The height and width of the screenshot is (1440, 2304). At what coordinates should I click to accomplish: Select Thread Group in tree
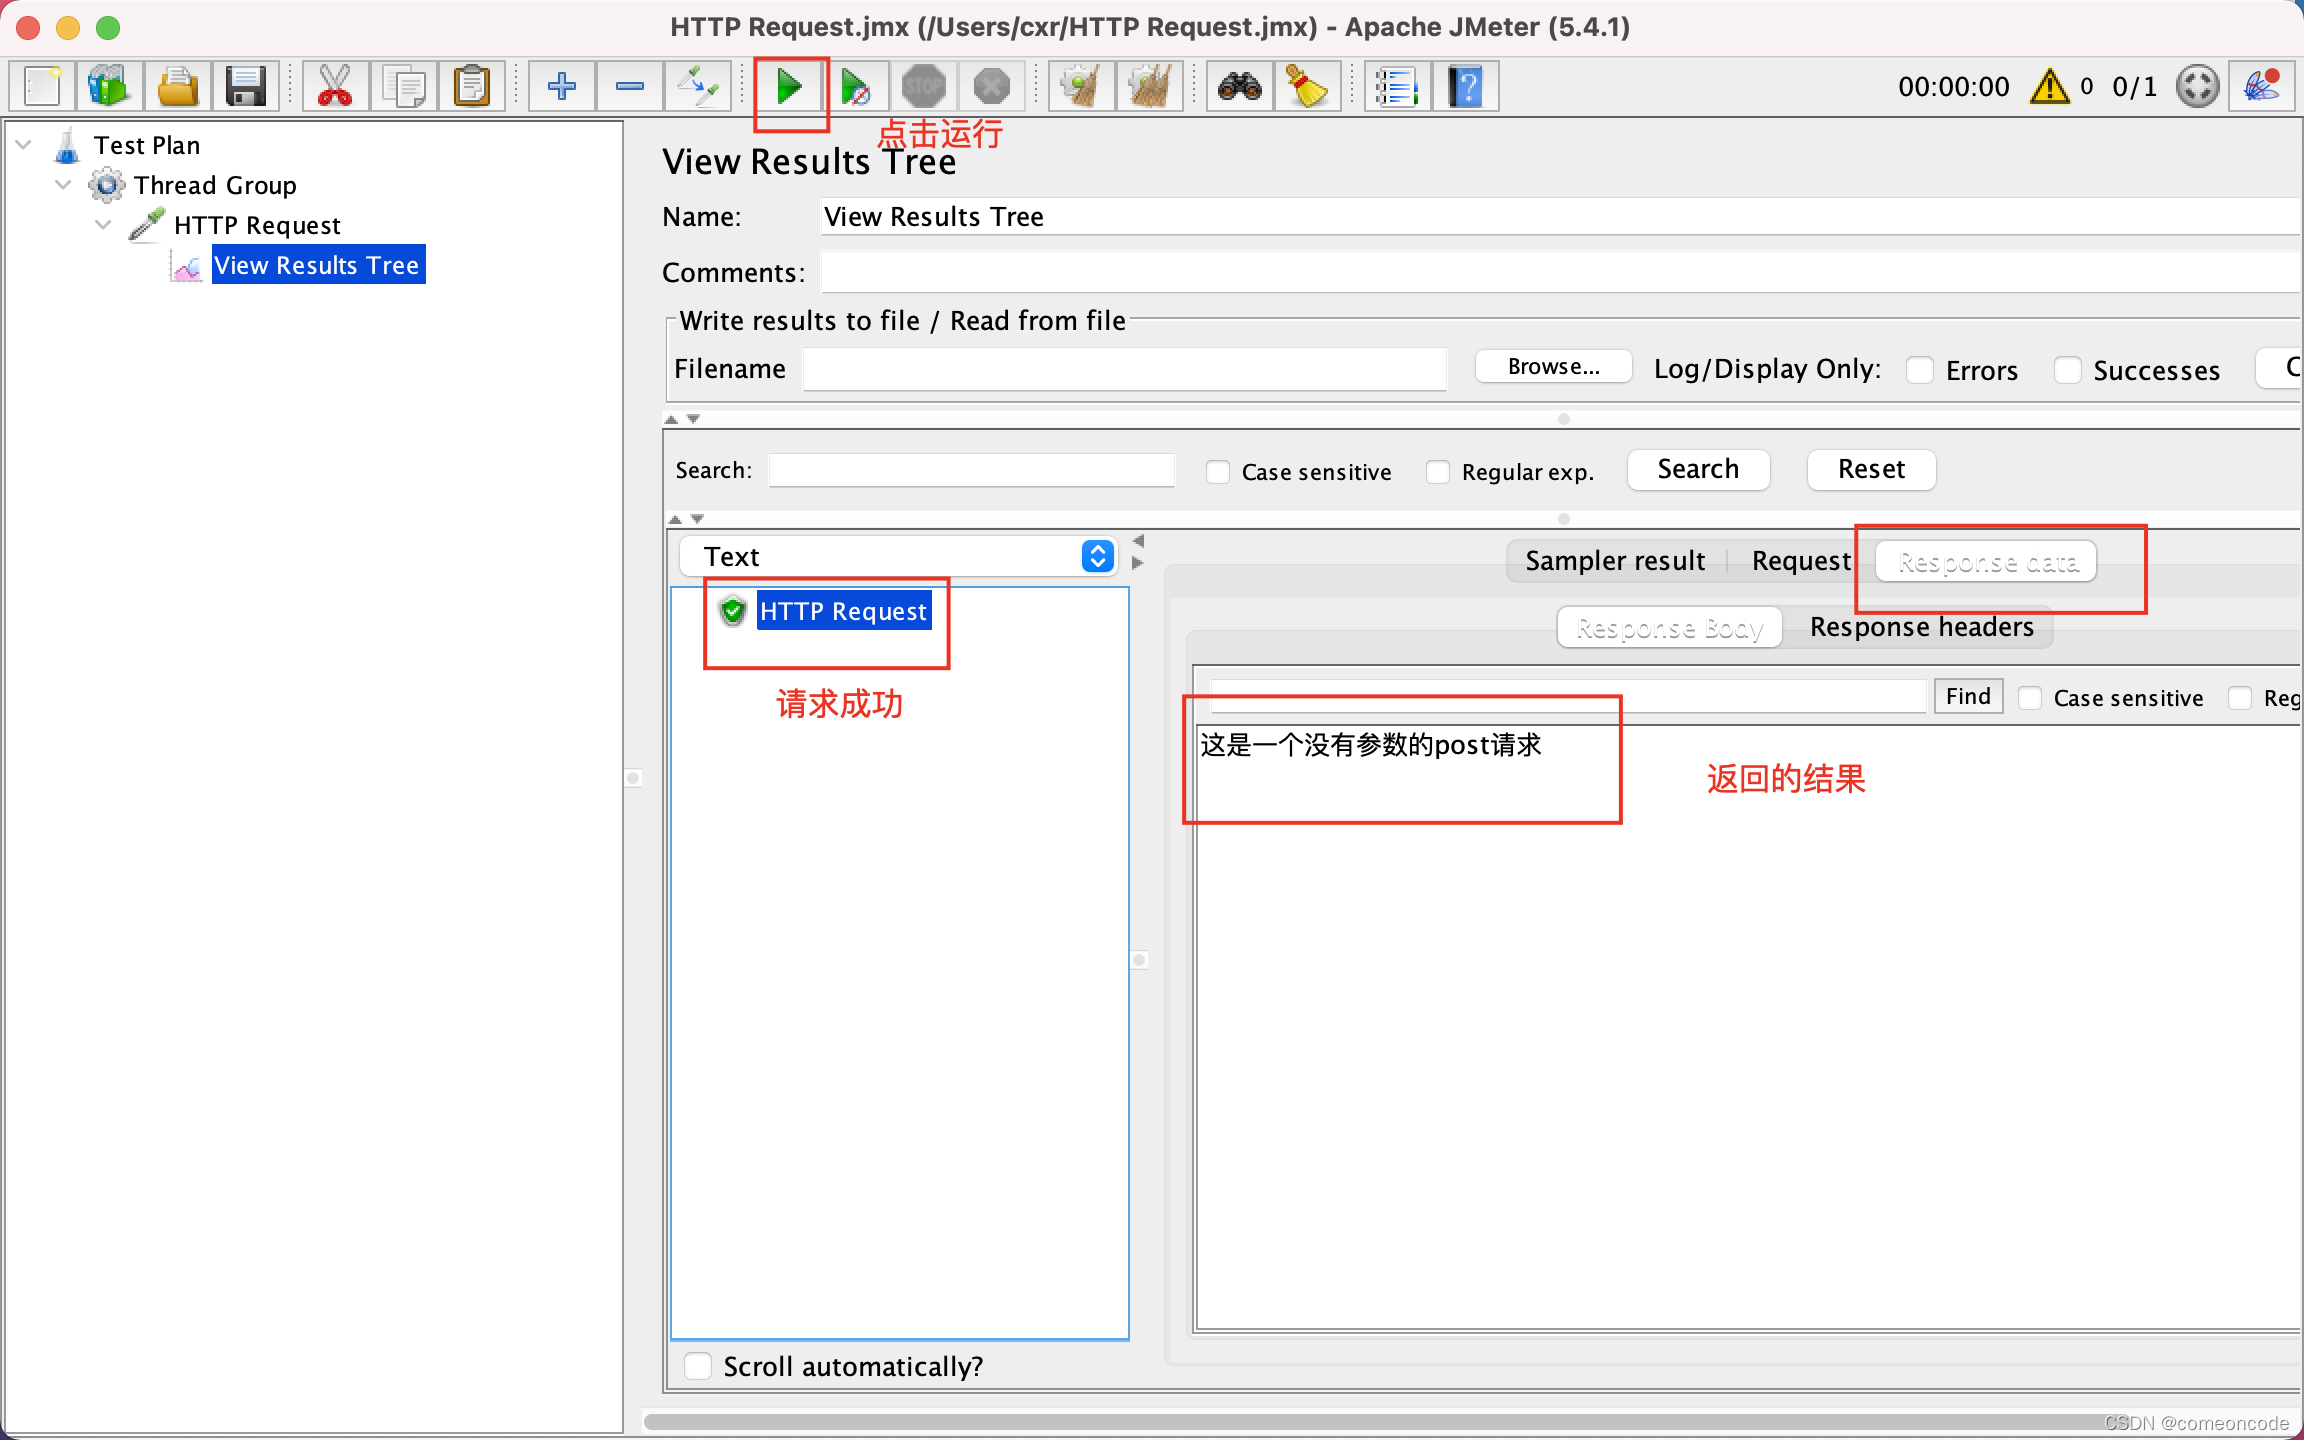click(215, 185)
